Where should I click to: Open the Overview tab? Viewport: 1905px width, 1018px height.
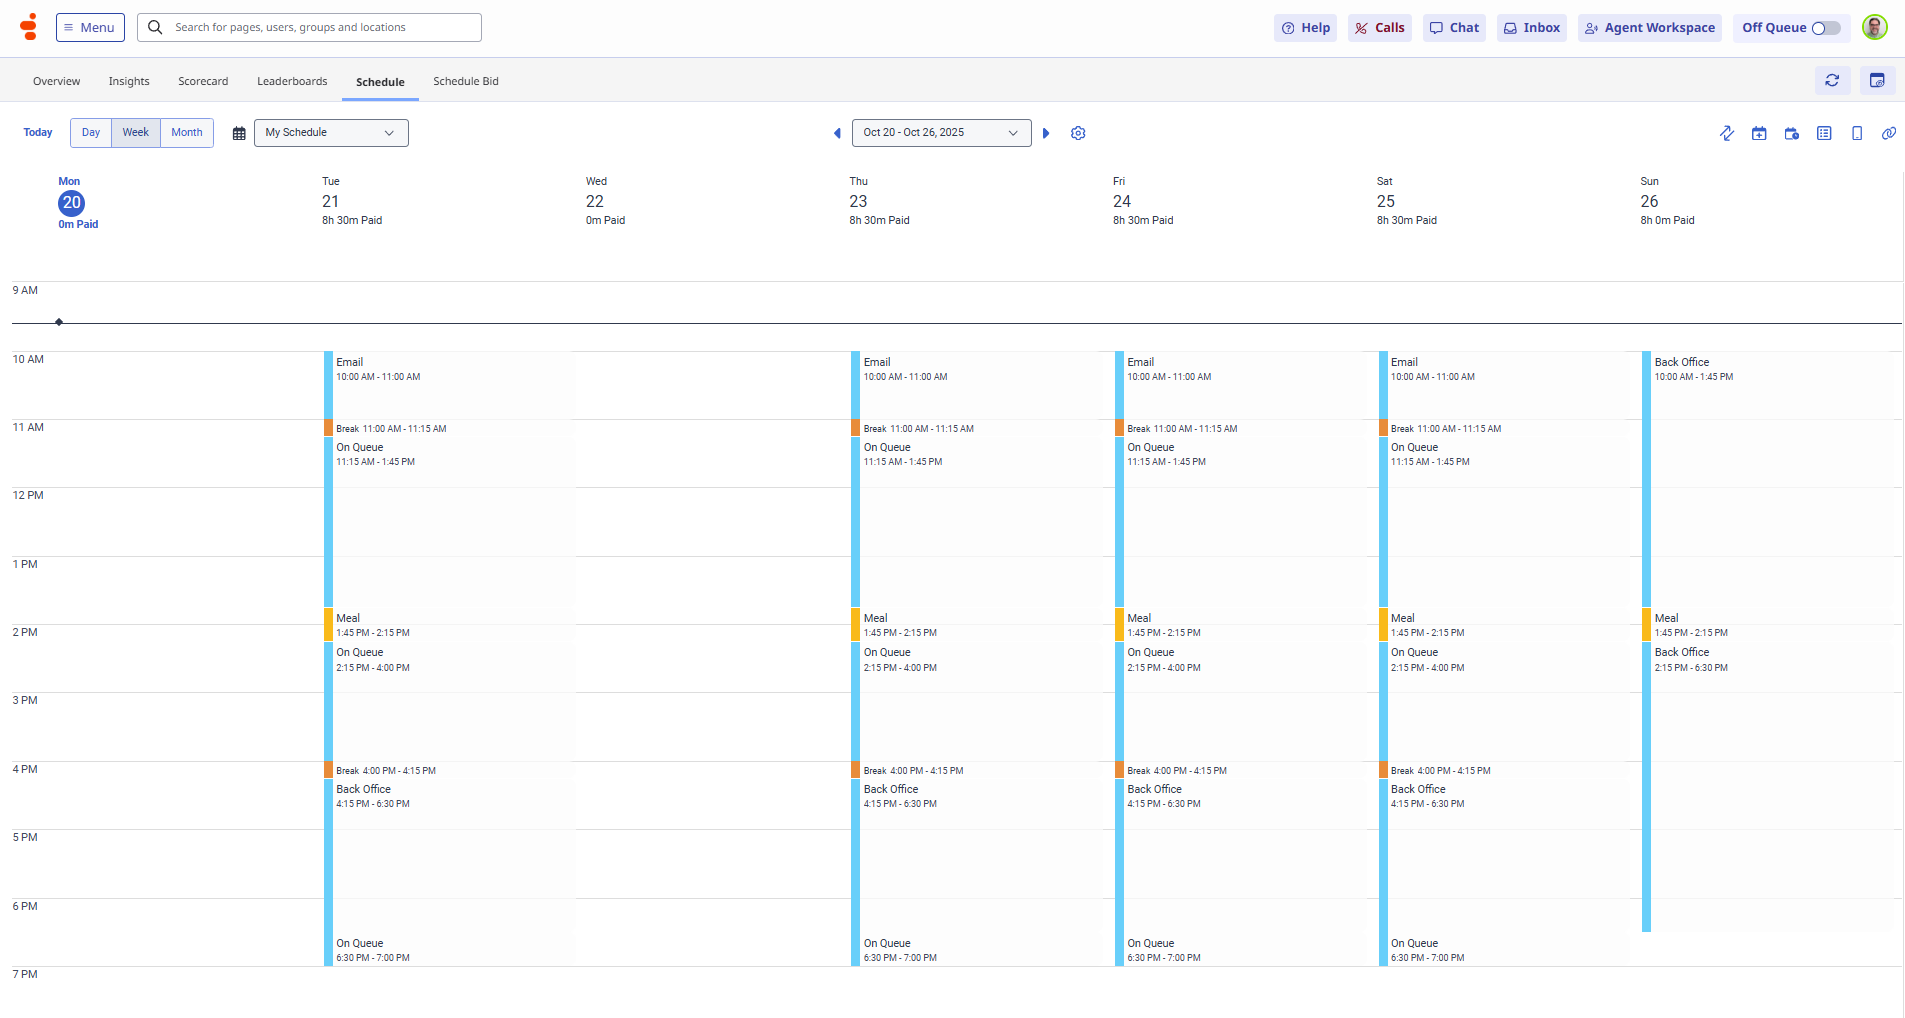(x=56, y=81)
